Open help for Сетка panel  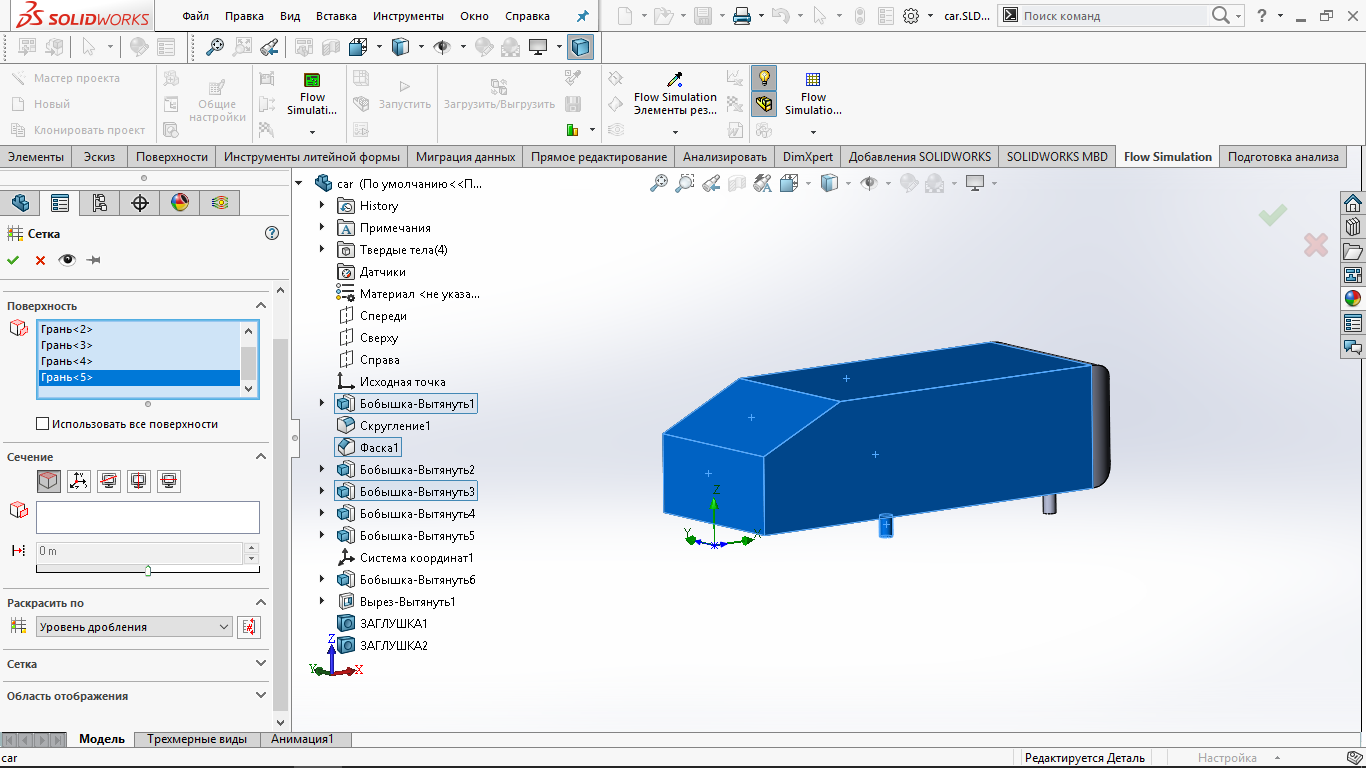(x=271, y=233)
